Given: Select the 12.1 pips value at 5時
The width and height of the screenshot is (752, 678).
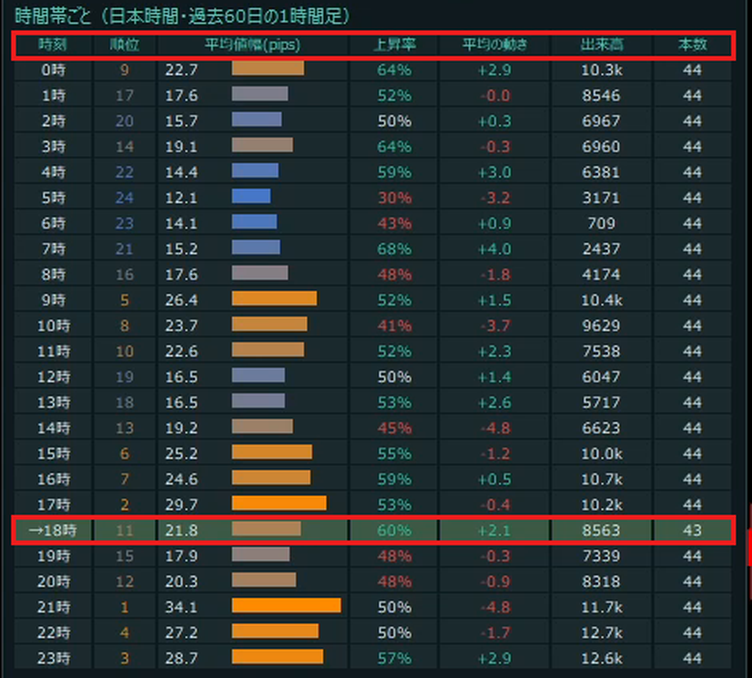Looking at the screenshot, I should 181,198.
